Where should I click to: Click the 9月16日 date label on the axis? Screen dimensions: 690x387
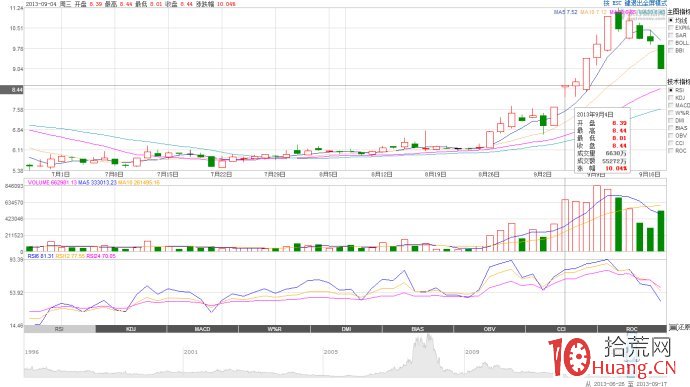tap(650, 174)
